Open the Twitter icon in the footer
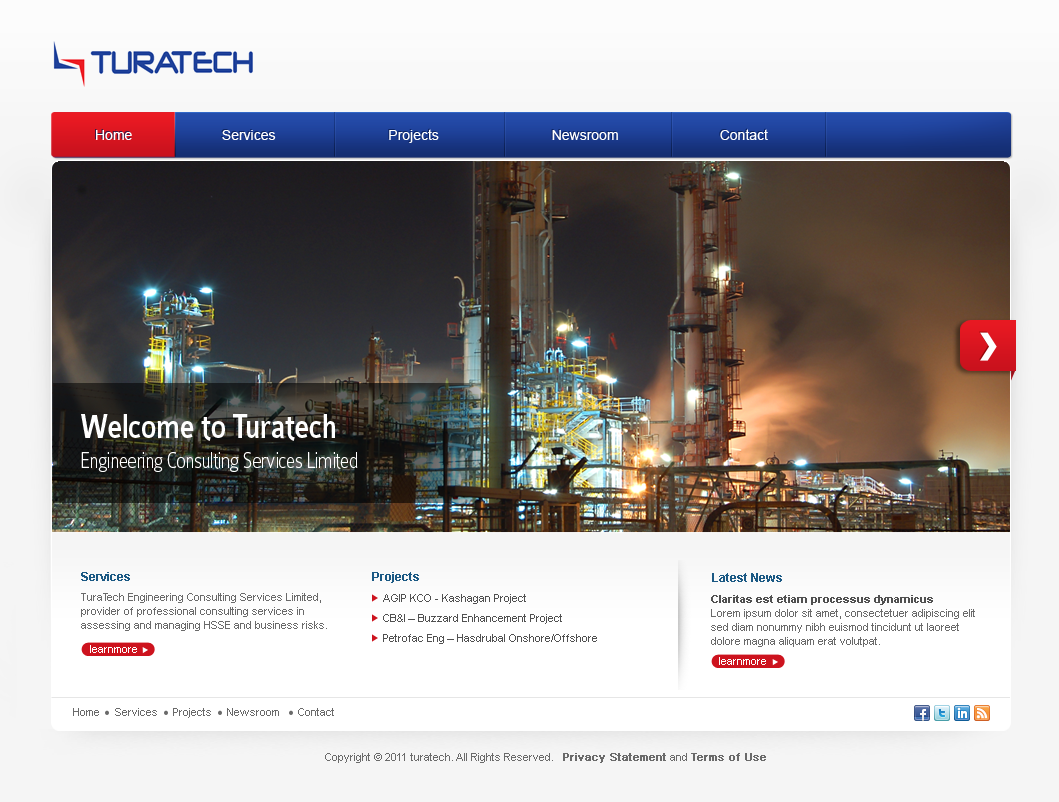Viewport: 1059px width, 802px height. [941, 713]
